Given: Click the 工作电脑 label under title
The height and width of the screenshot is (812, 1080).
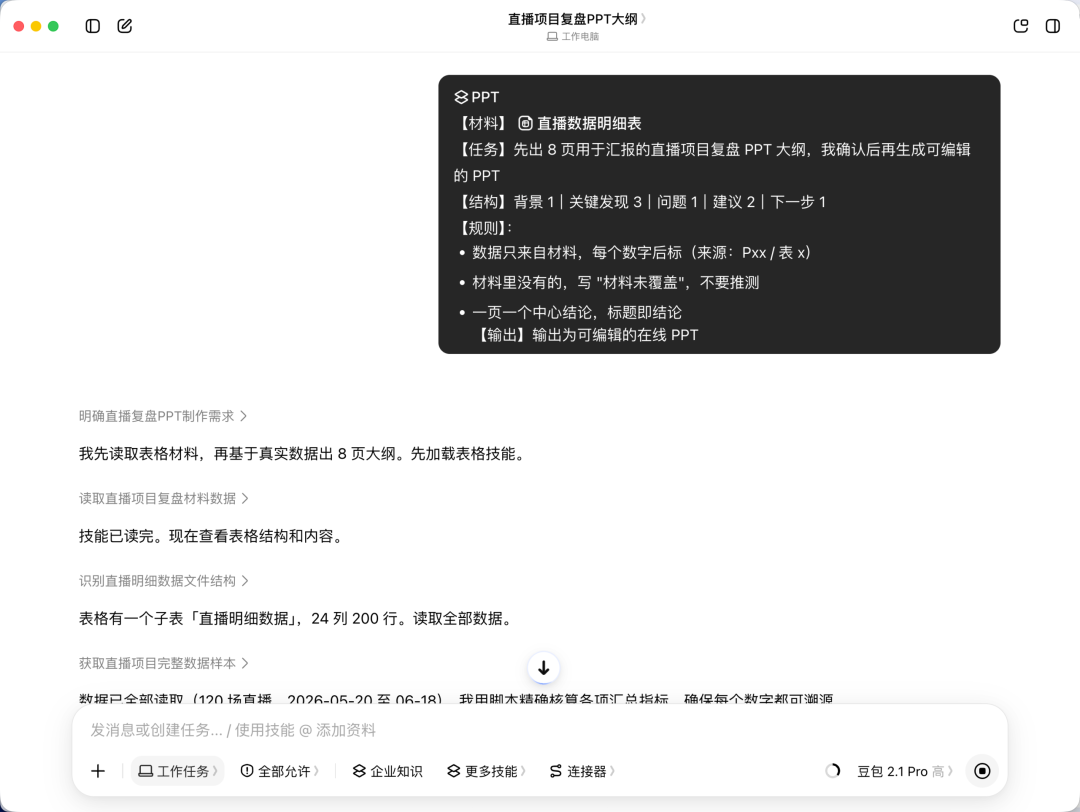Looking at the screenshot, I should (573, 37).
